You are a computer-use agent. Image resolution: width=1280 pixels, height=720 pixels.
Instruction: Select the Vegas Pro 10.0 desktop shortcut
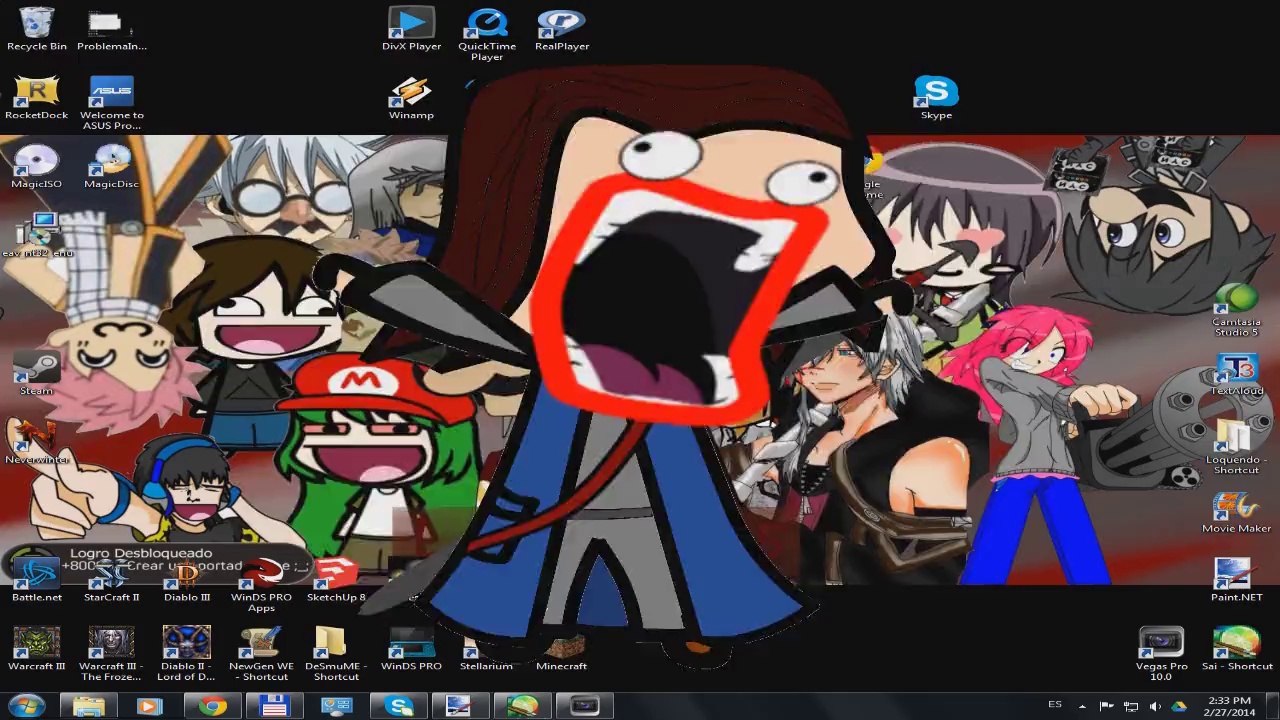(1161, 654)
